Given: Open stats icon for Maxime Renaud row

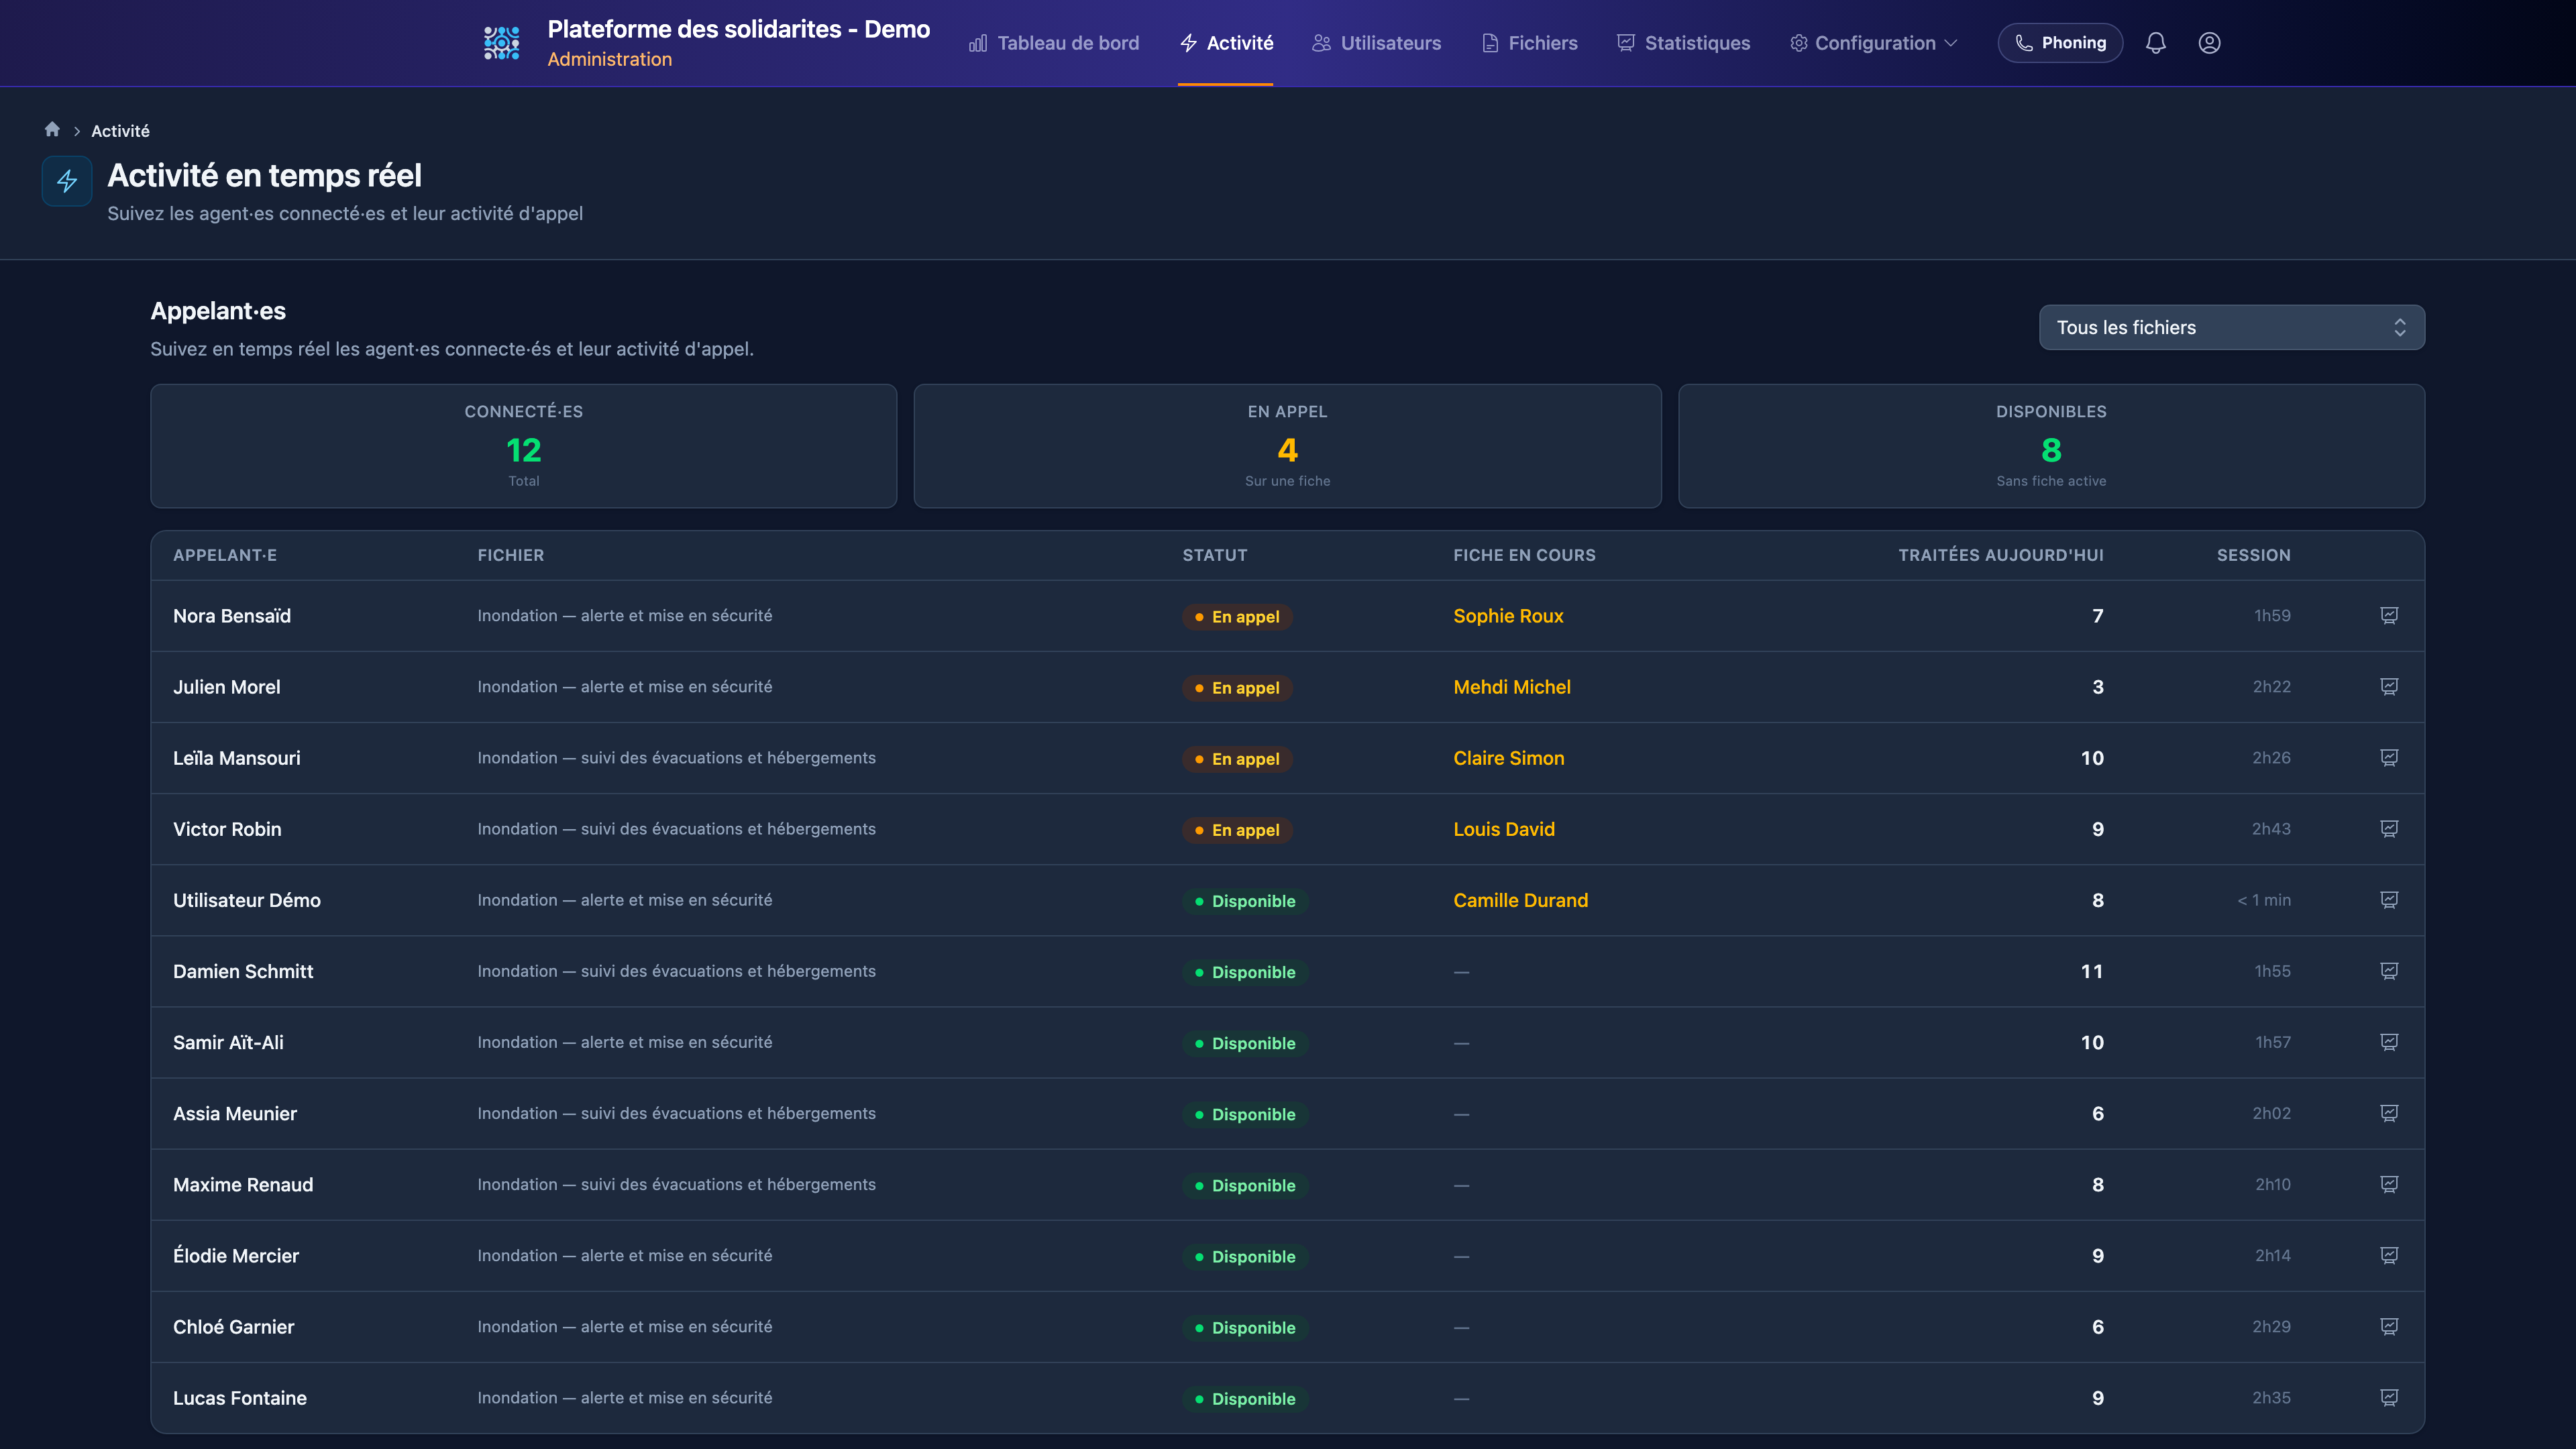Looking at the screenshot, I should coord(2389,1184).
